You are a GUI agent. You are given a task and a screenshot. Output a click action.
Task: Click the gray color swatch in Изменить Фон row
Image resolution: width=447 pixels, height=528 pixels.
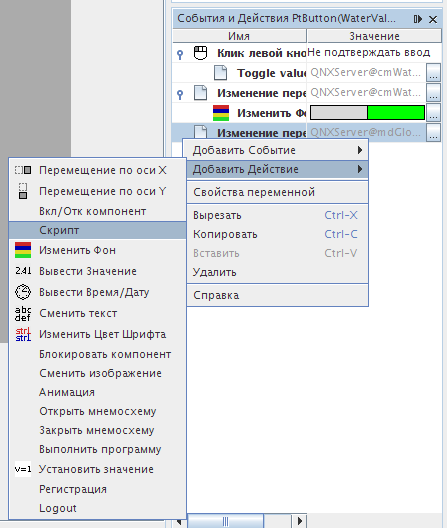[x=339, y=112]
